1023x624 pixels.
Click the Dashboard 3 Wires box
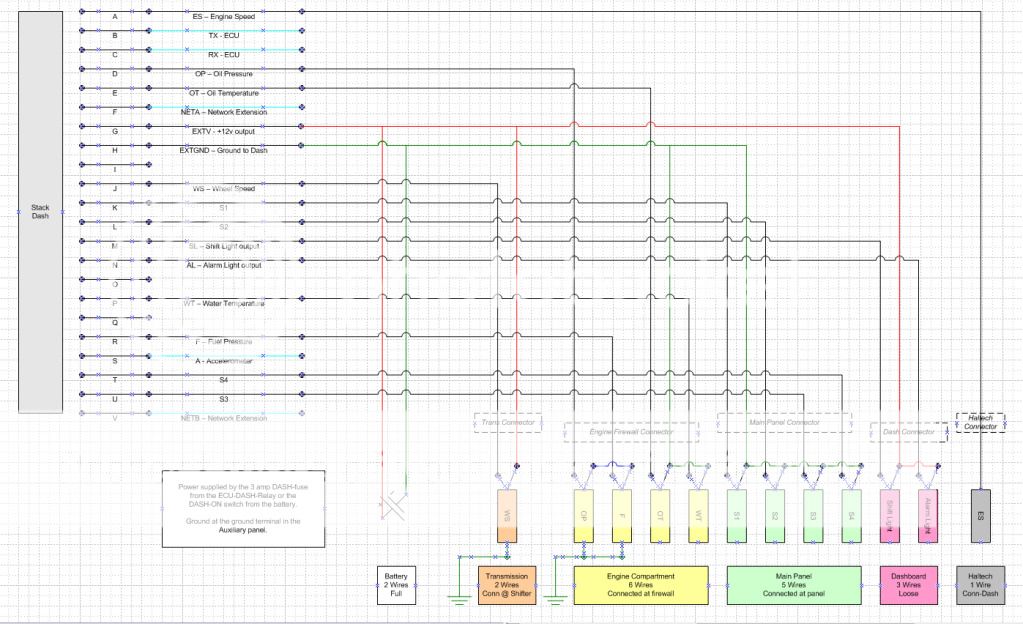click(x=909, y=585)
